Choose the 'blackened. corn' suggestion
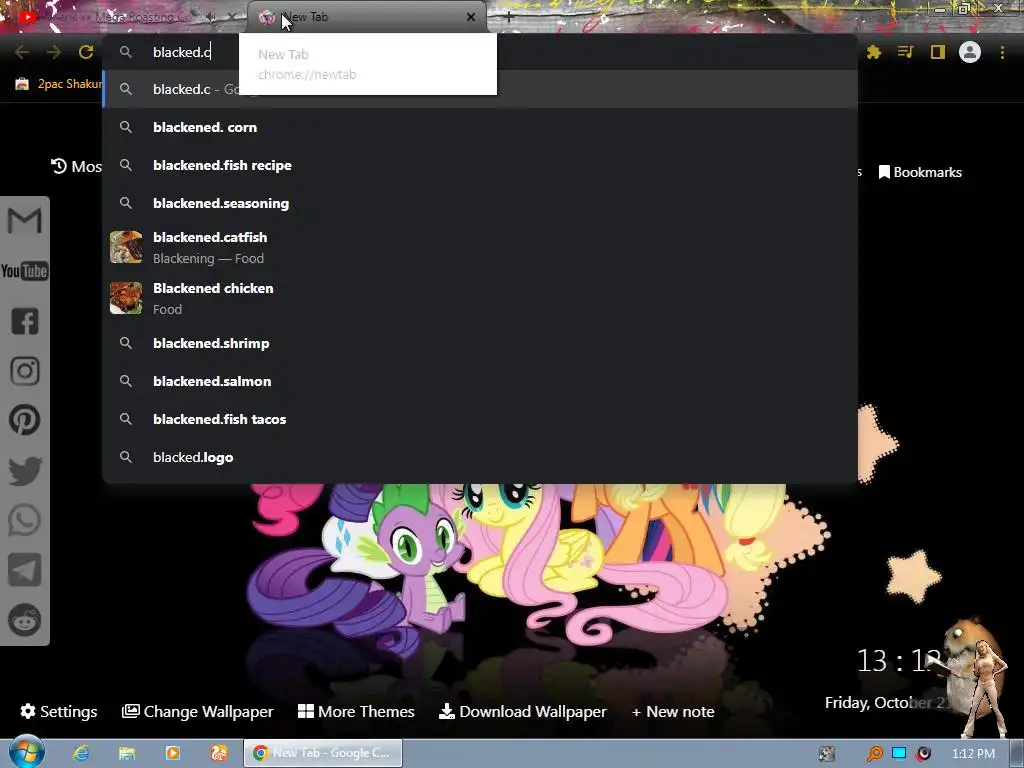The height and width of the screenshot is (768, 1024). point(480,127)
